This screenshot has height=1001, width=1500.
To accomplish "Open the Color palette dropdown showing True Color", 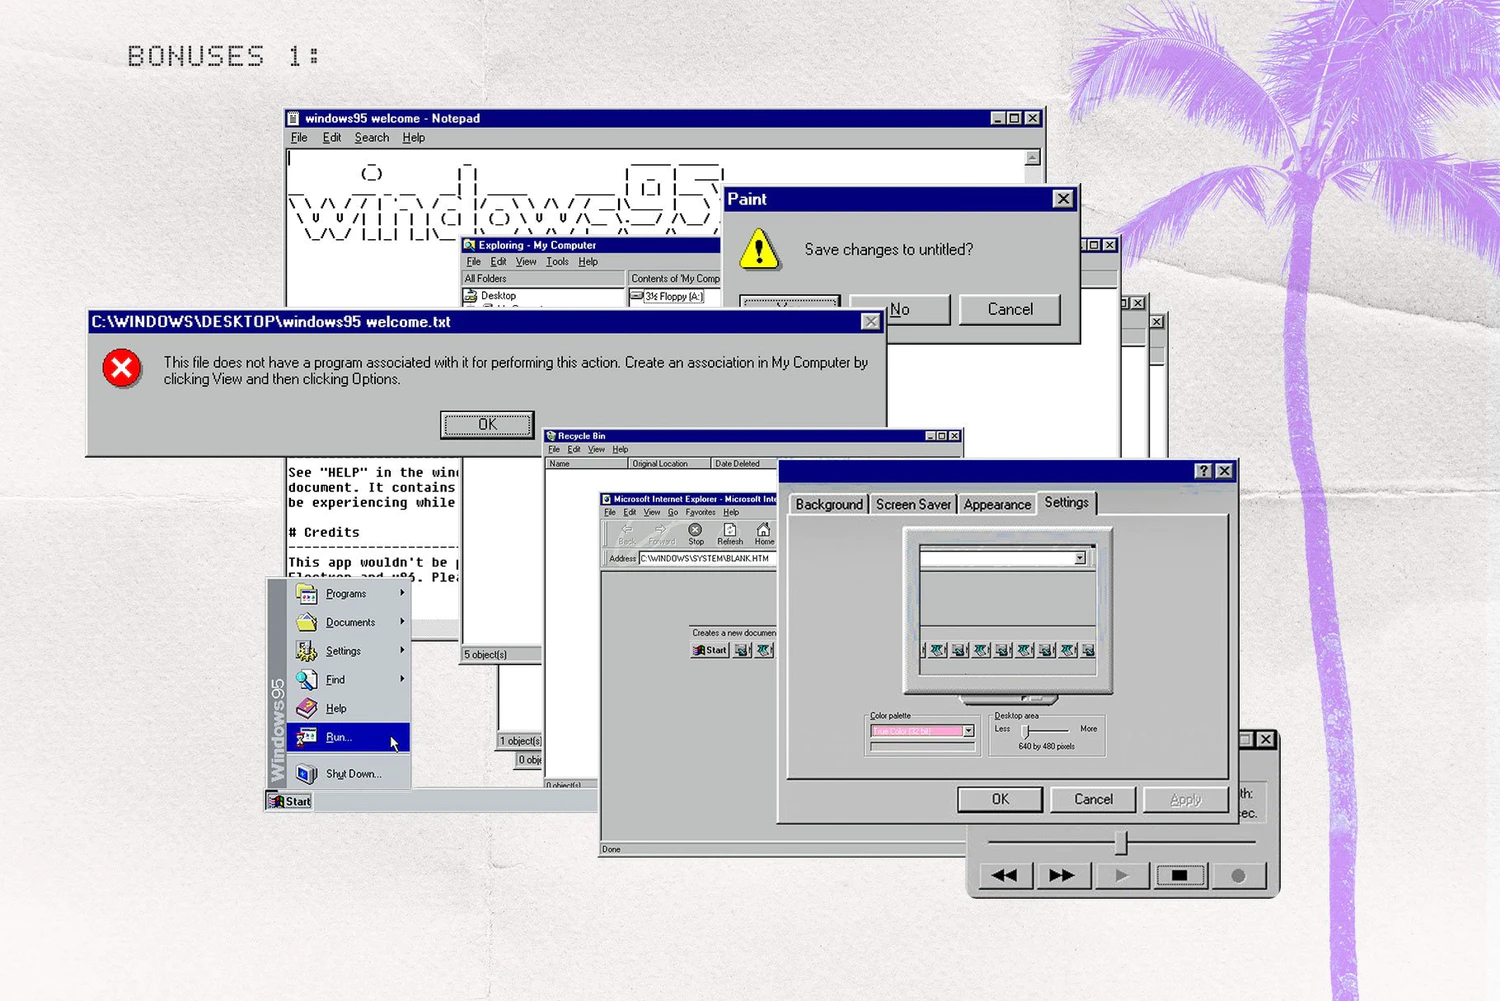I will (967, 731).
